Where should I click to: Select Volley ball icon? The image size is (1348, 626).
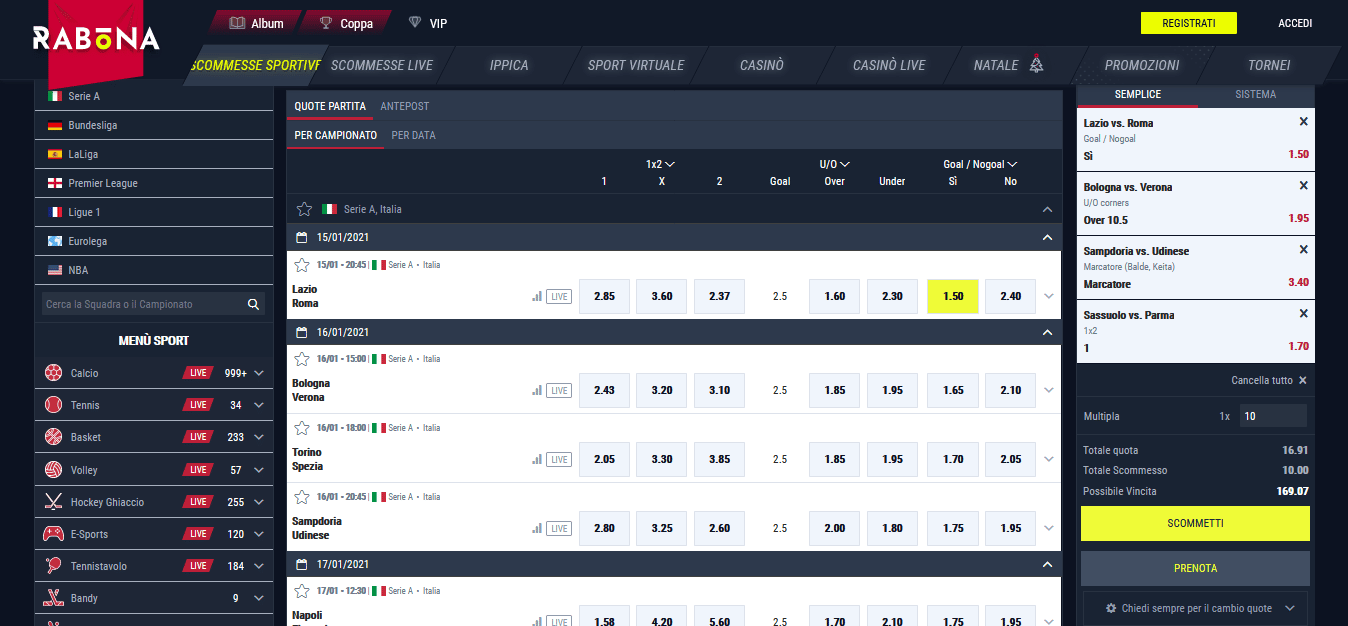[x=53, y=469]
